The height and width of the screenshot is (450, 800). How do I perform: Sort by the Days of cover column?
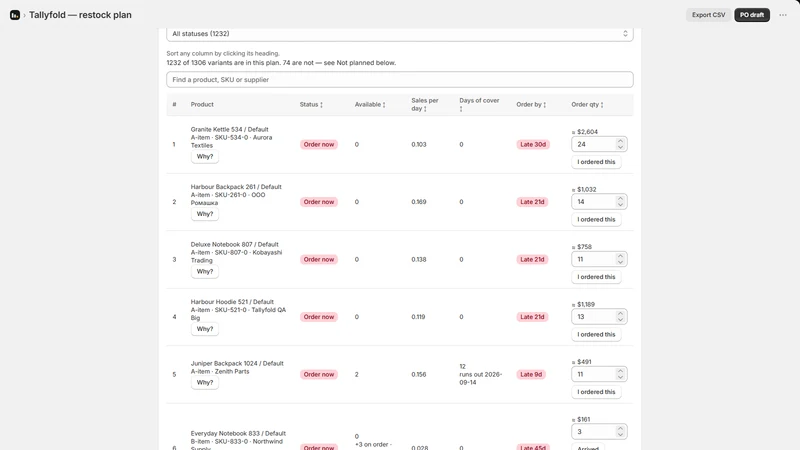coord(479,105)
